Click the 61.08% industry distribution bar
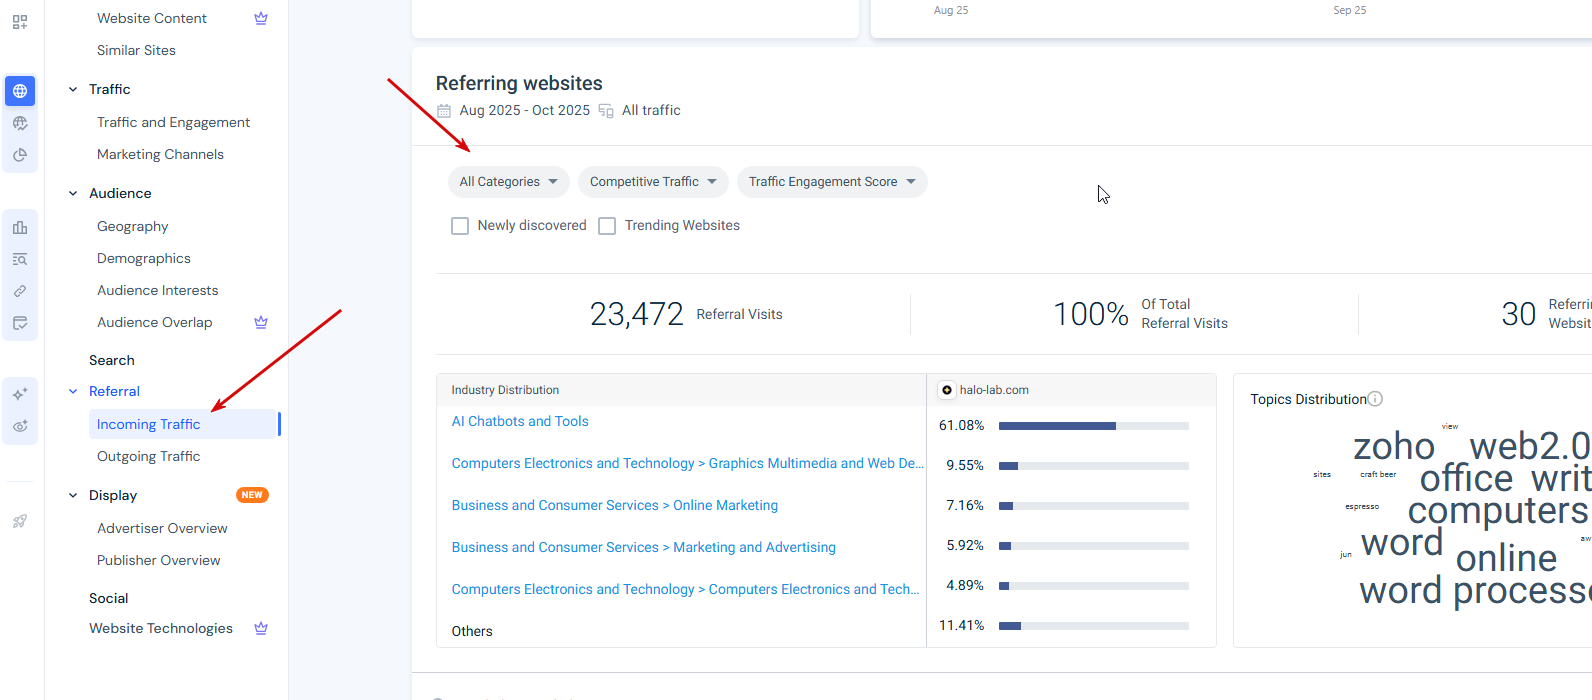This screenshot has height=700, width=1592. click(x=1093, y=426)
